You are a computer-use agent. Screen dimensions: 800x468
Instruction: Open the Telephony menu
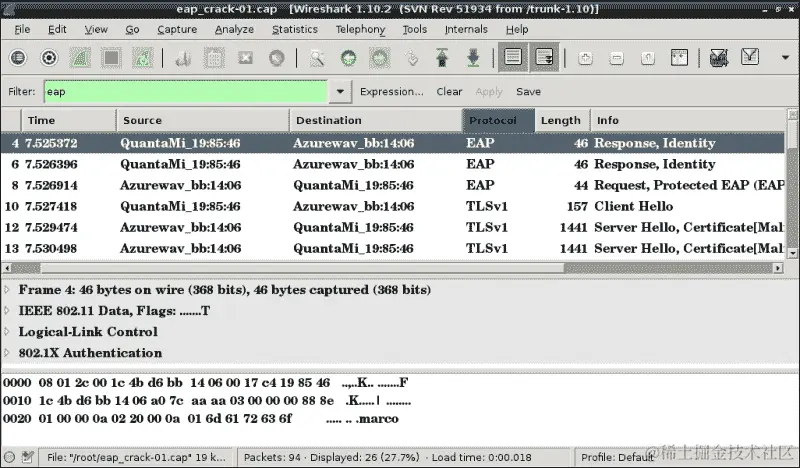click(360, 30)
